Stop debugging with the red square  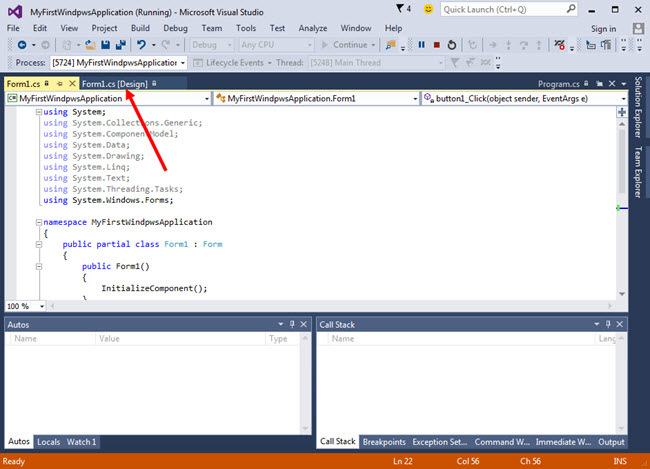[x=437, y=45]
